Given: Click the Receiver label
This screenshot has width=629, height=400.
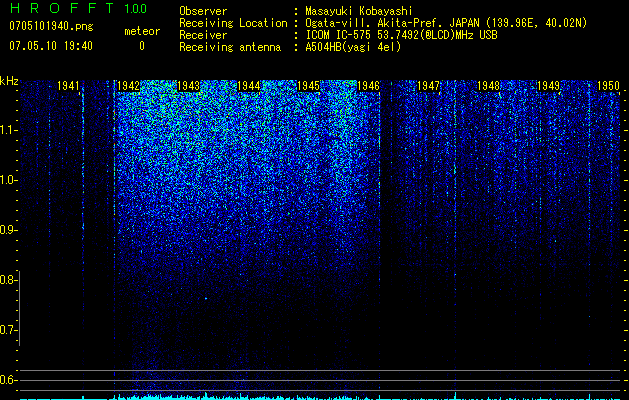Looking at the screenshot, I should pyautogui.click(x=203, y=35).
